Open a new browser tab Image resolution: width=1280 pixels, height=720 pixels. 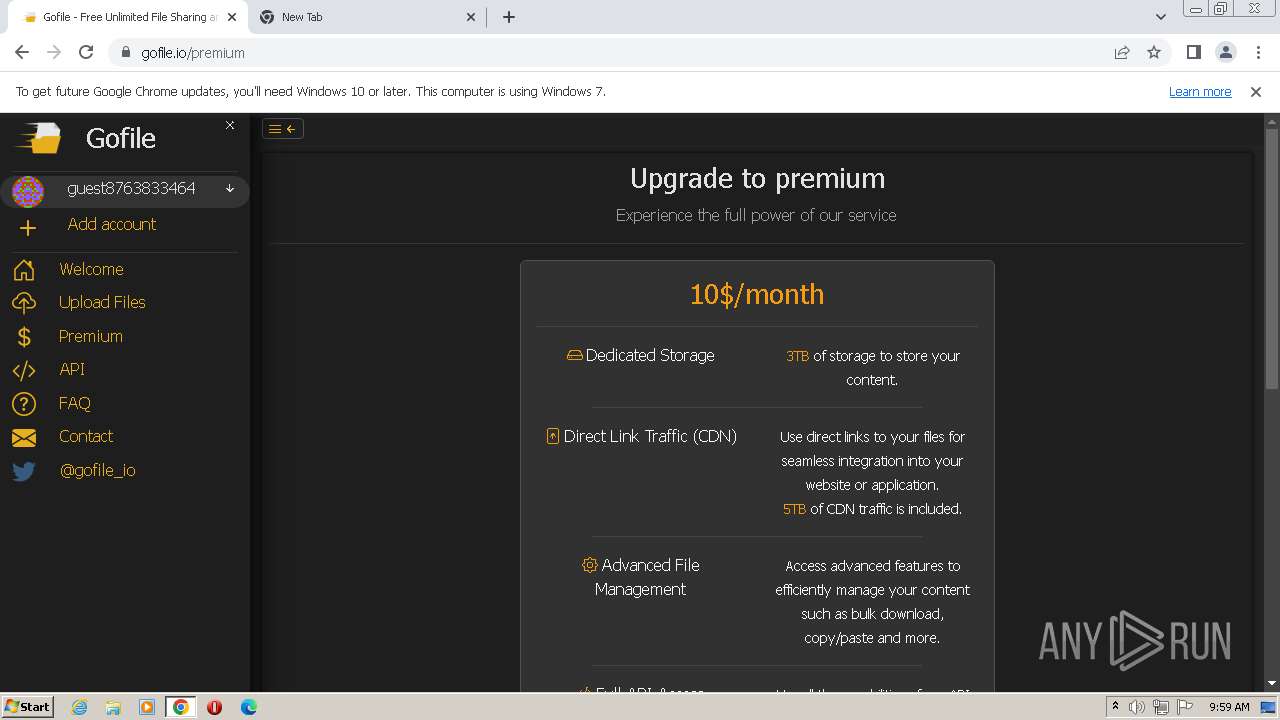[x=509, y=17]
